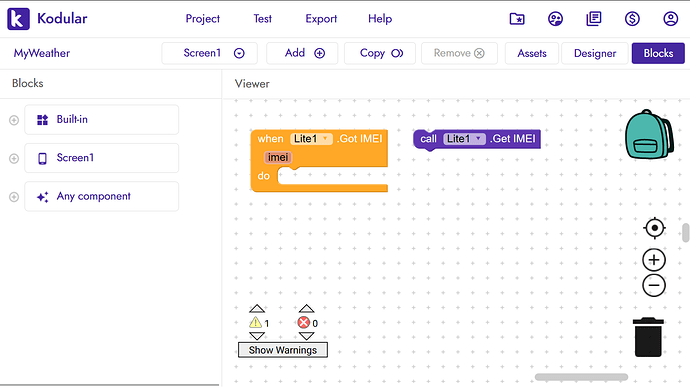Expand the Screen1 blocks tree

[14, 158]
